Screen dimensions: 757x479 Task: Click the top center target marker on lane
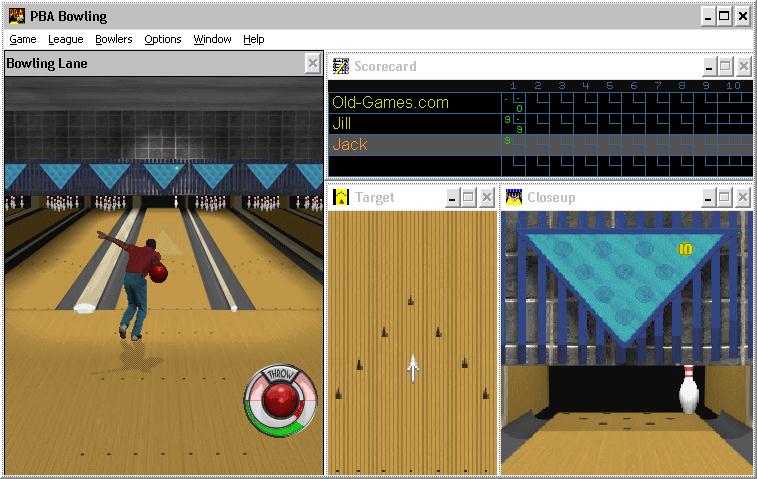pos(410,300)
